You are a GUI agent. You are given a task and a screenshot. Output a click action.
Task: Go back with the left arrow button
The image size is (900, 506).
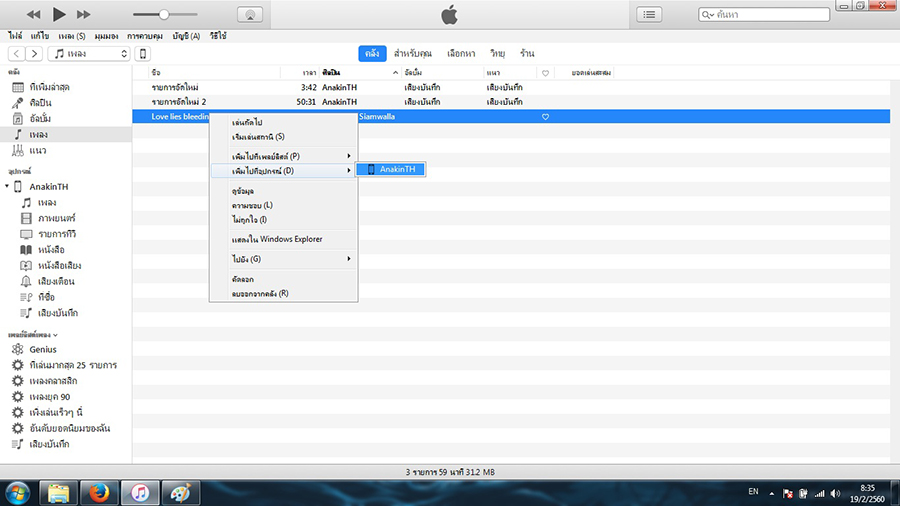click(17, 53)
